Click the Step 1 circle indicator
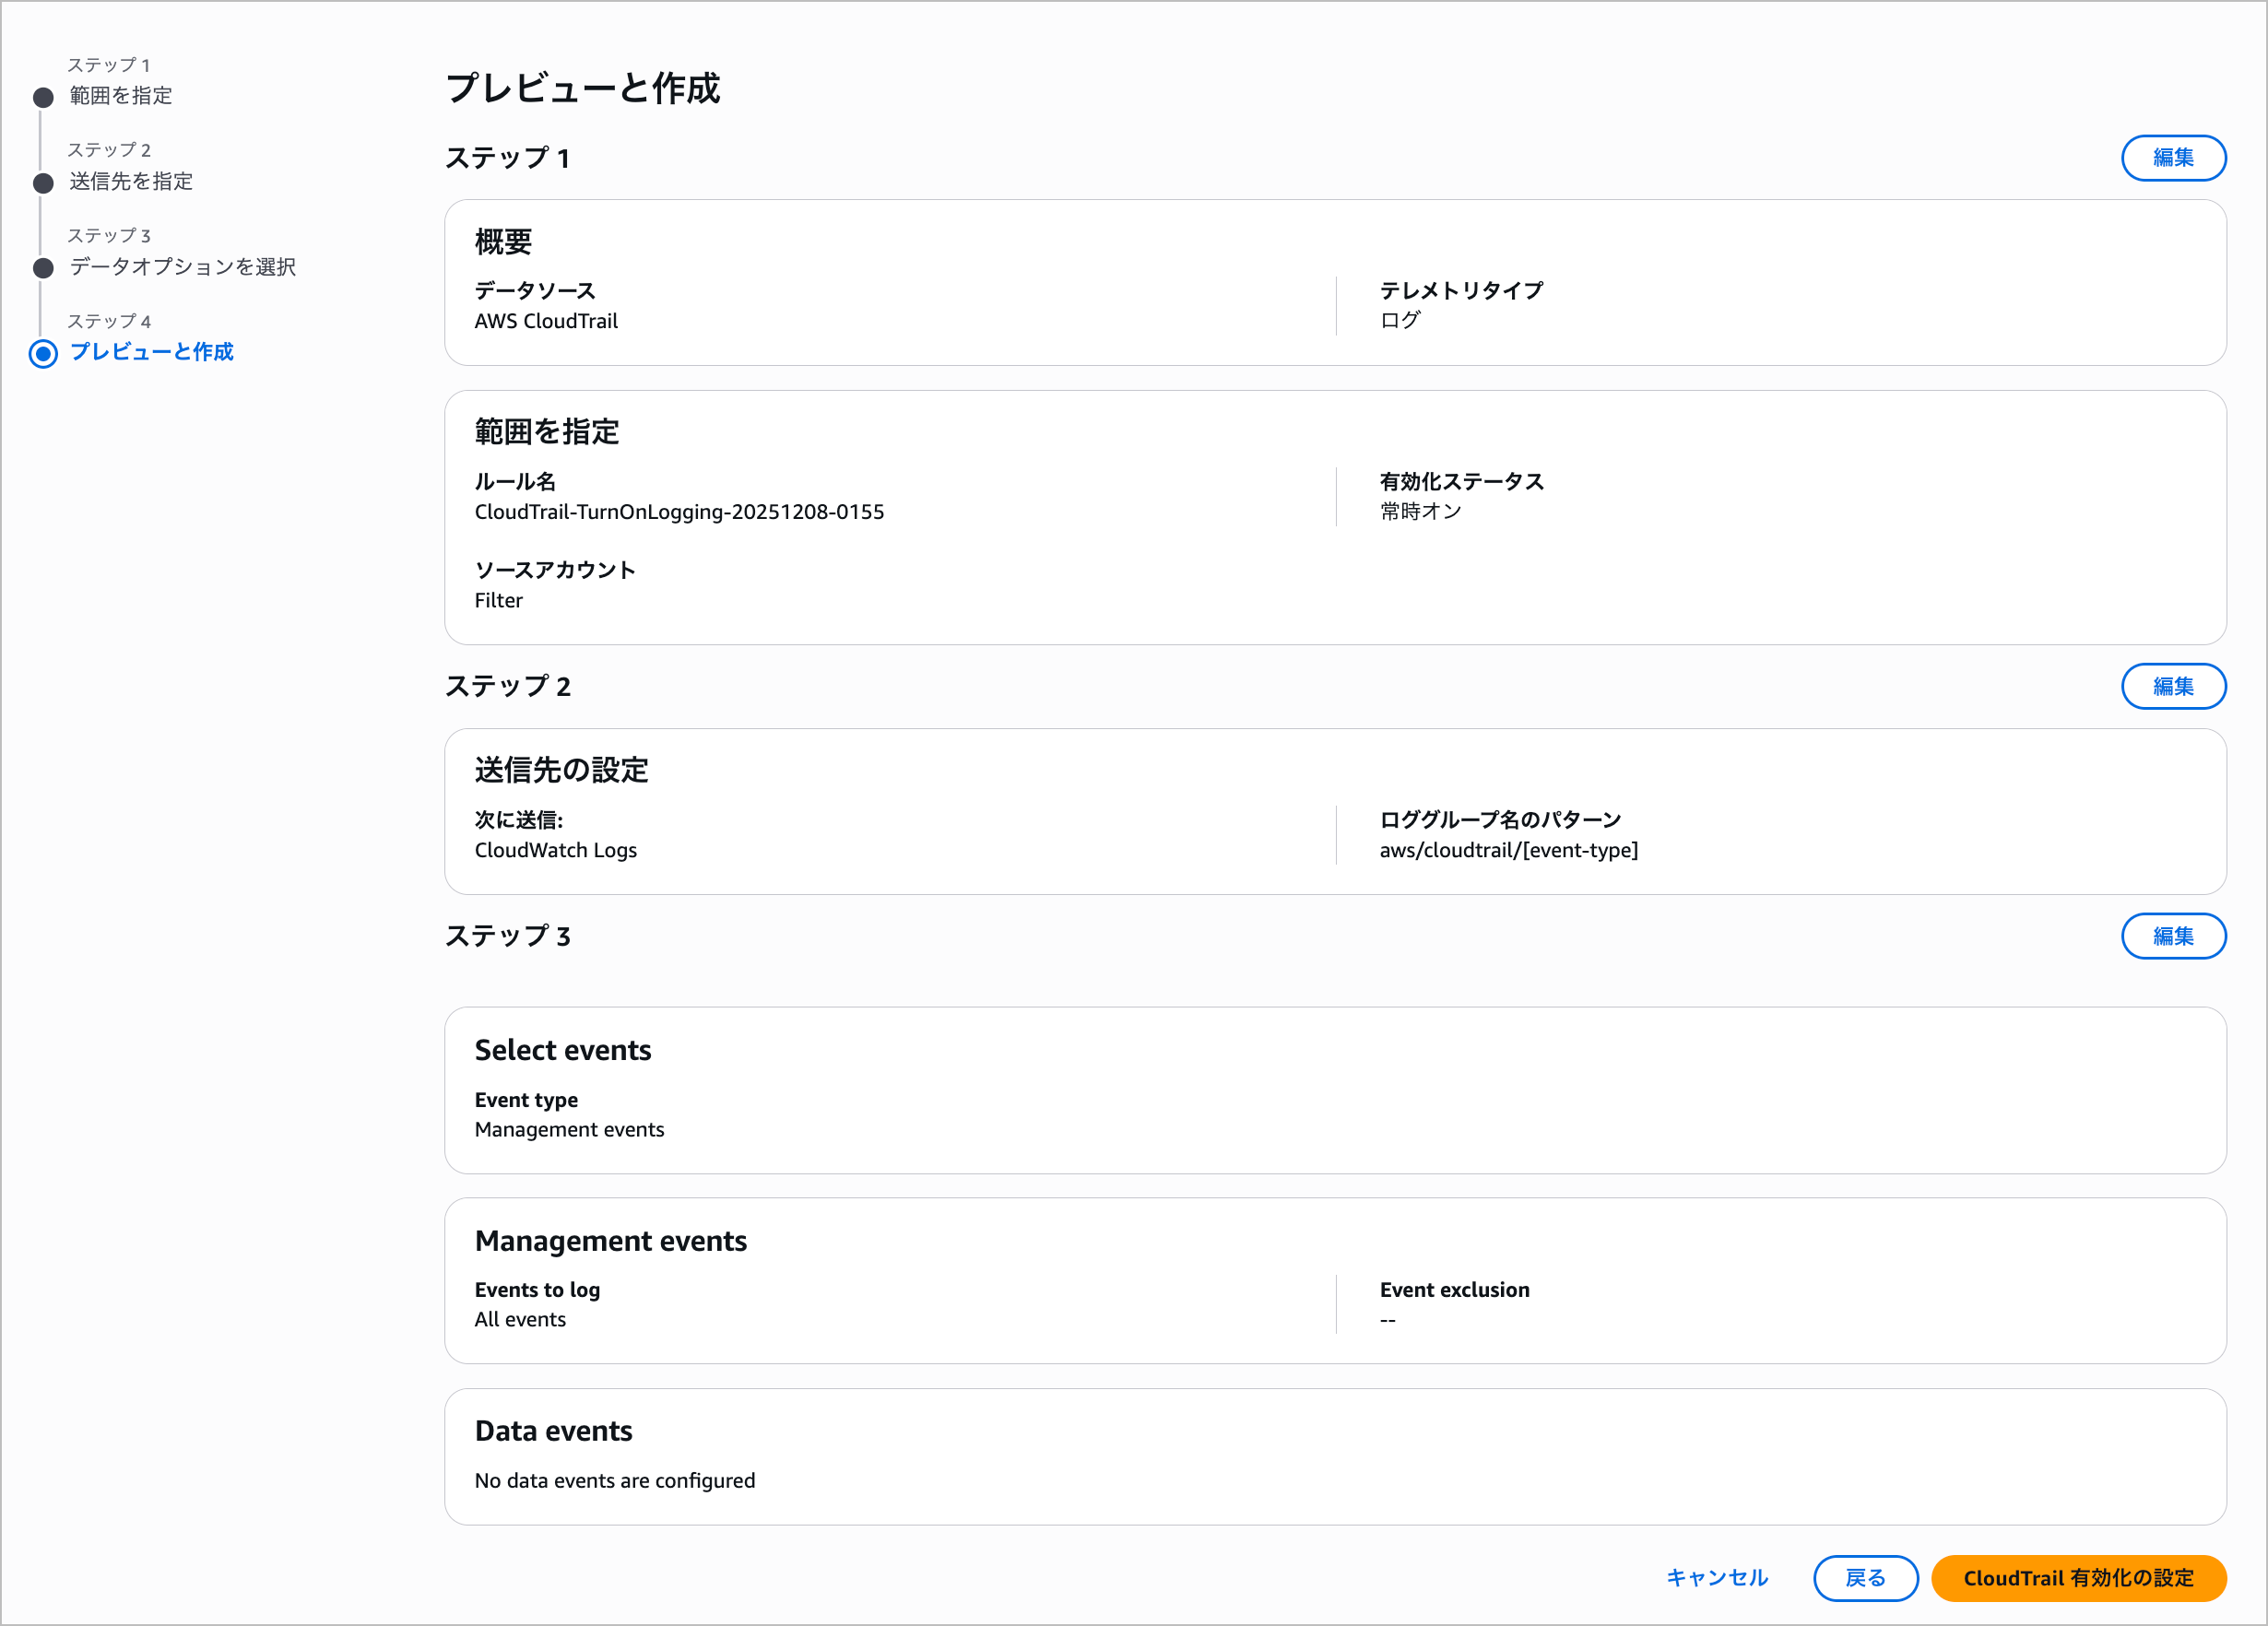2268x1626 pixels. coord(43,97)
